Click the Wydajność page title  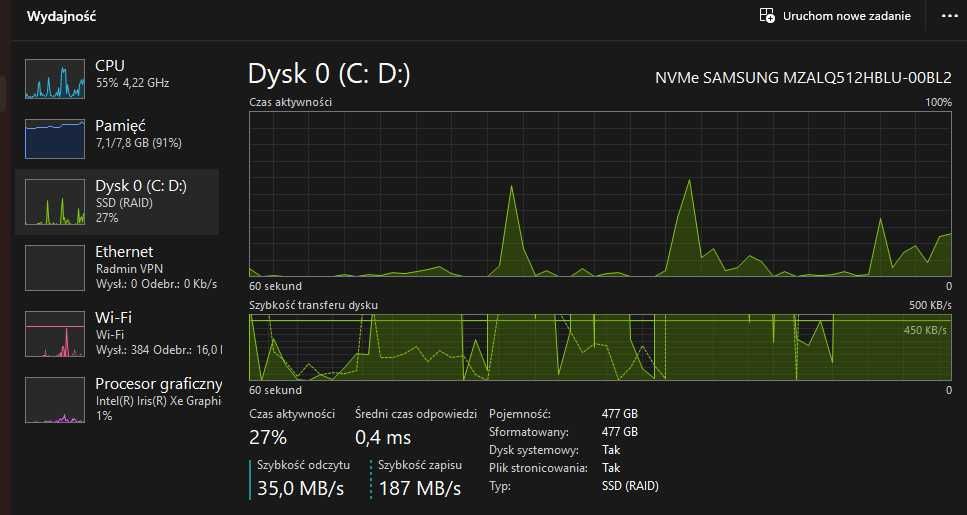[x=61, y=17]
